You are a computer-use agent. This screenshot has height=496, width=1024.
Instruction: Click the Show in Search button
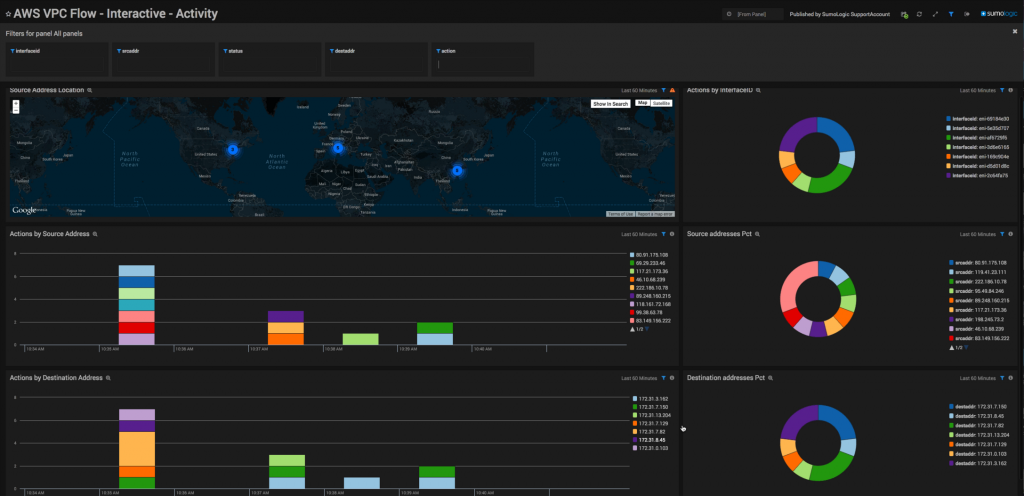(x=611, y=104)
